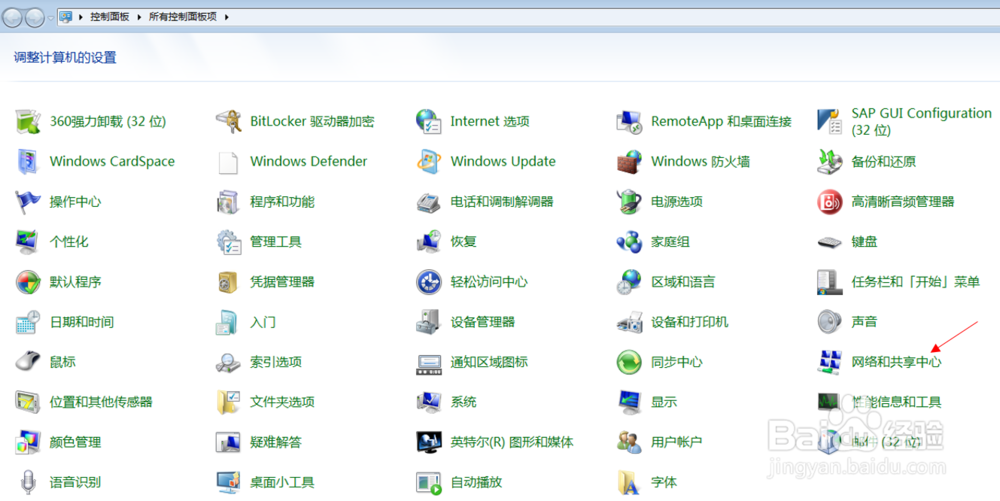The image size is (1000, 501).
Task: Click the BitLocker 驱动器加密 key icon
Action: (x=228, y=121)
